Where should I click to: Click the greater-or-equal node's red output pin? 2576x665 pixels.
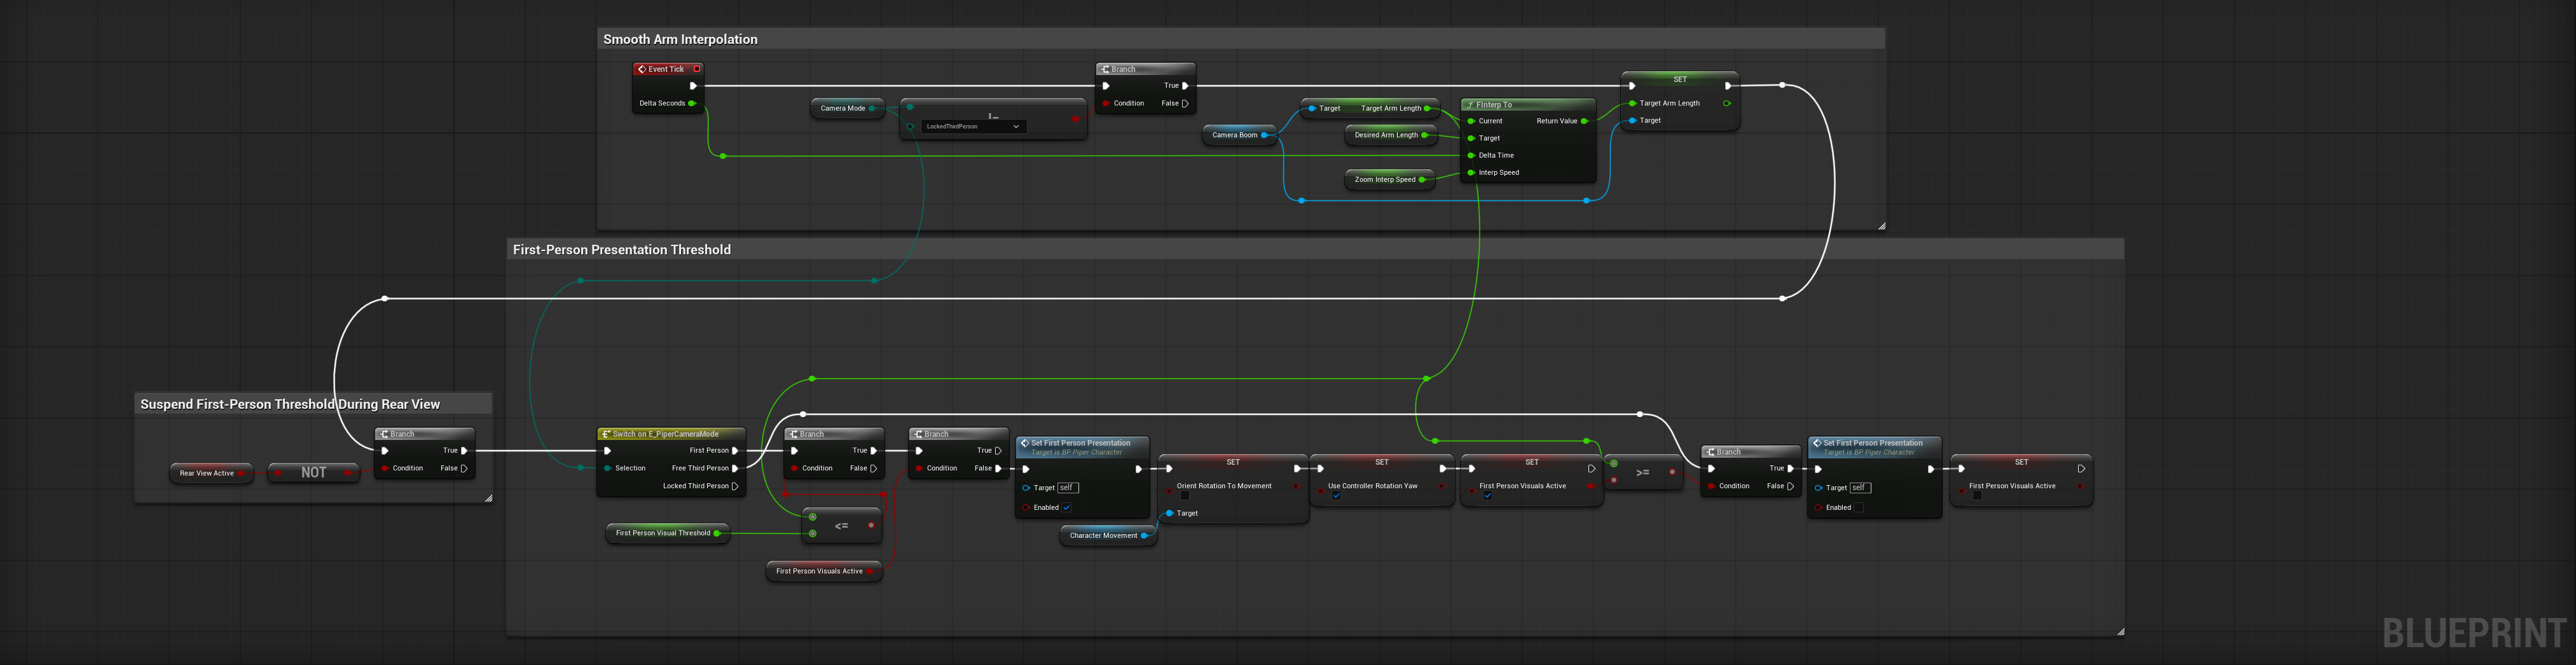point(1672,472)
